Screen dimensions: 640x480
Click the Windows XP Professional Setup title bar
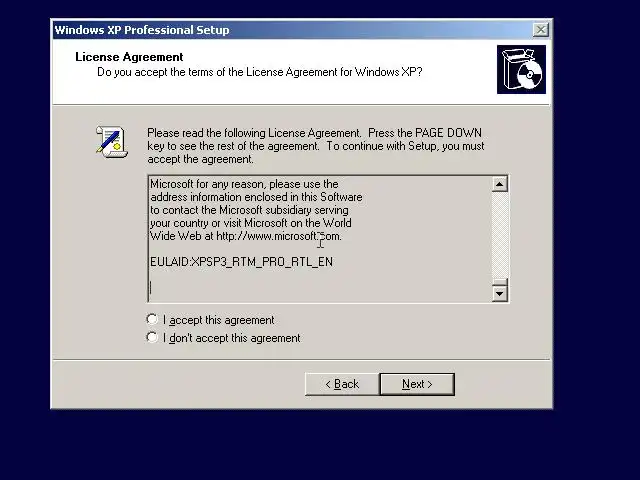(x=292, y=30)
